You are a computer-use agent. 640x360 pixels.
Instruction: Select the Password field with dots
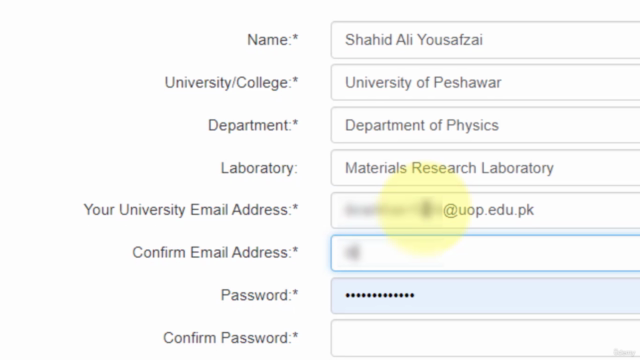coord(485,296)
